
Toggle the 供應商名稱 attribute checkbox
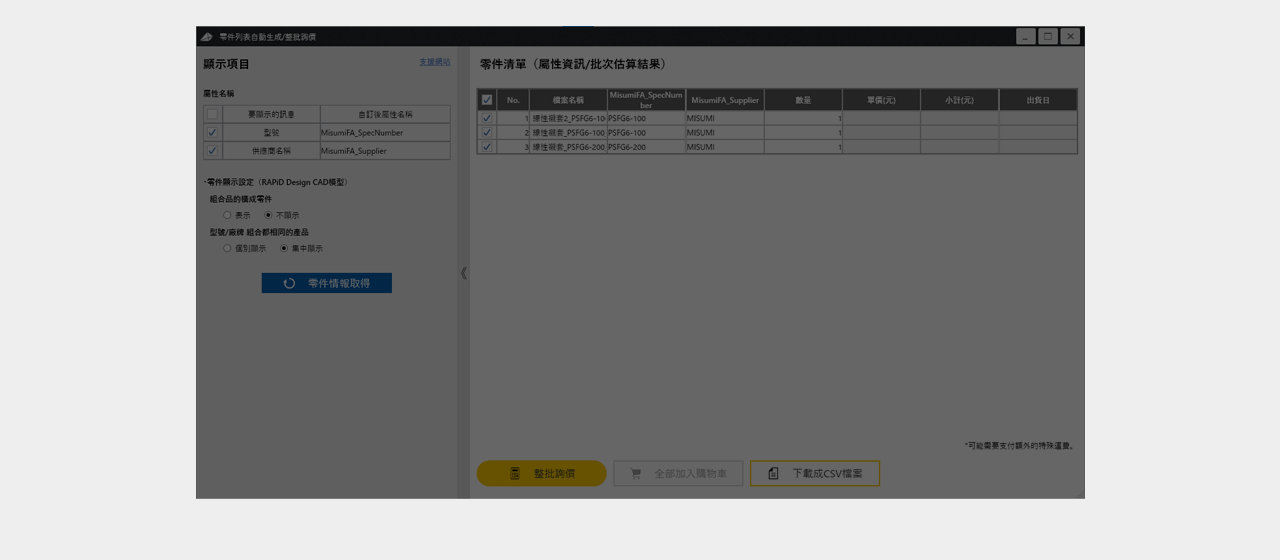[x=212, y=151]
